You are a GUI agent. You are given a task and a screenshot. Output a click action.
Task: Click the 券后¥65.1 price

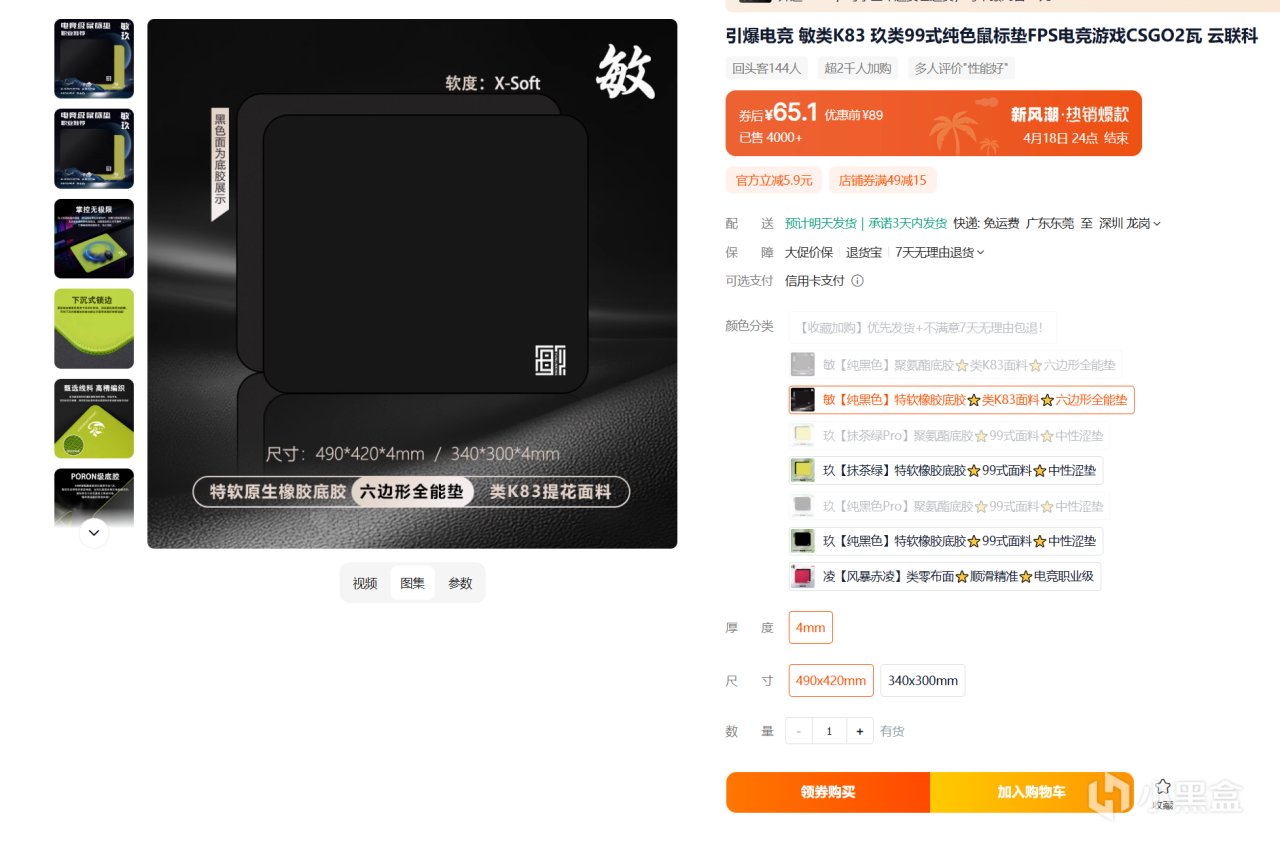779,112
